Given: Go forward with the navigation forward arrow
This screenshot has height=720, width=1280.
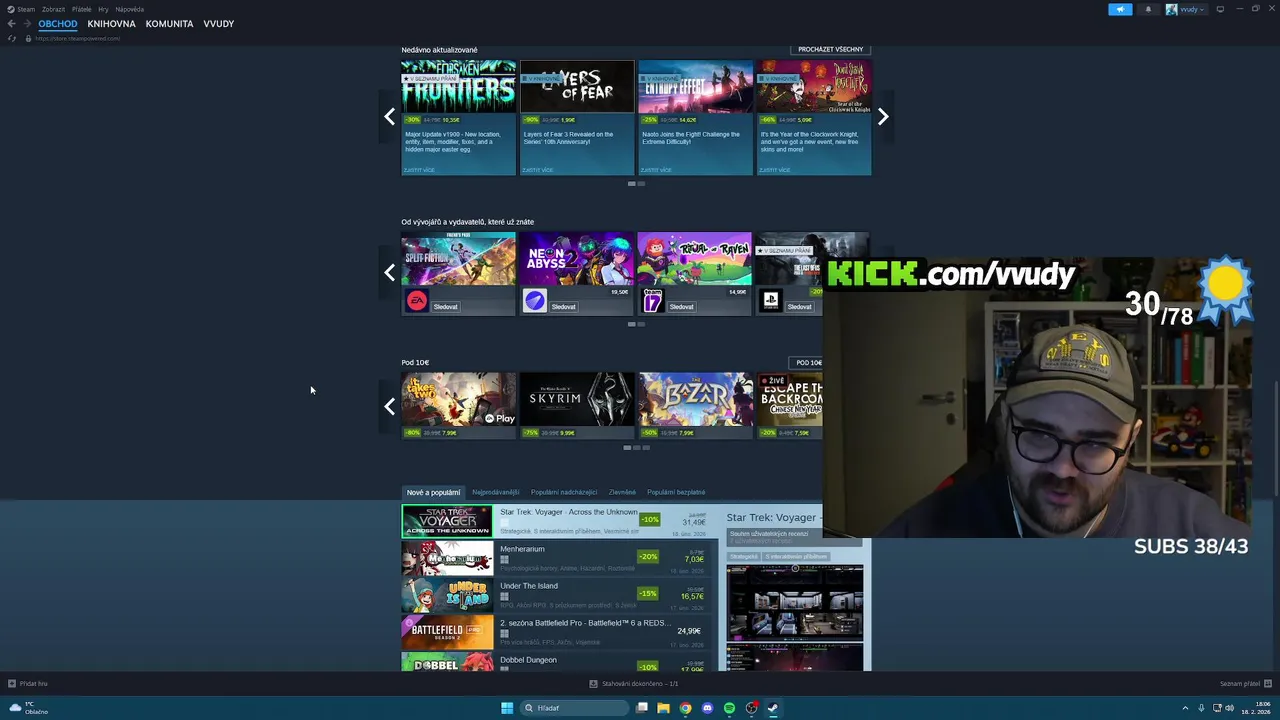Looking at the screenshot, I should [x=26, y=24].
